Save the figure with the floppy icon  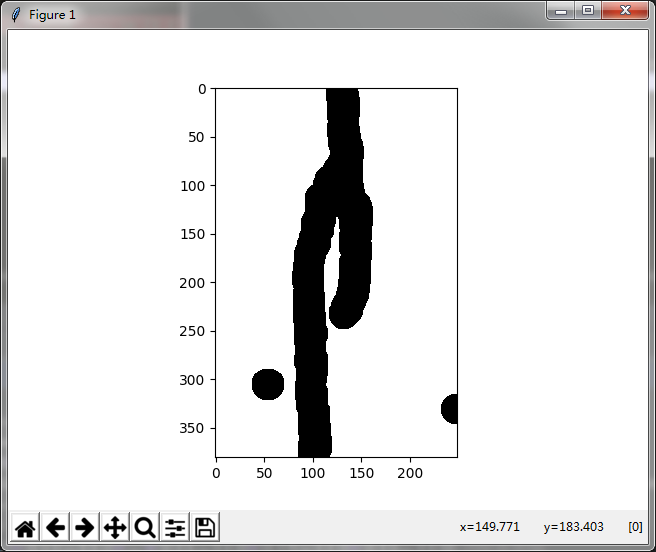pos(205,527)
